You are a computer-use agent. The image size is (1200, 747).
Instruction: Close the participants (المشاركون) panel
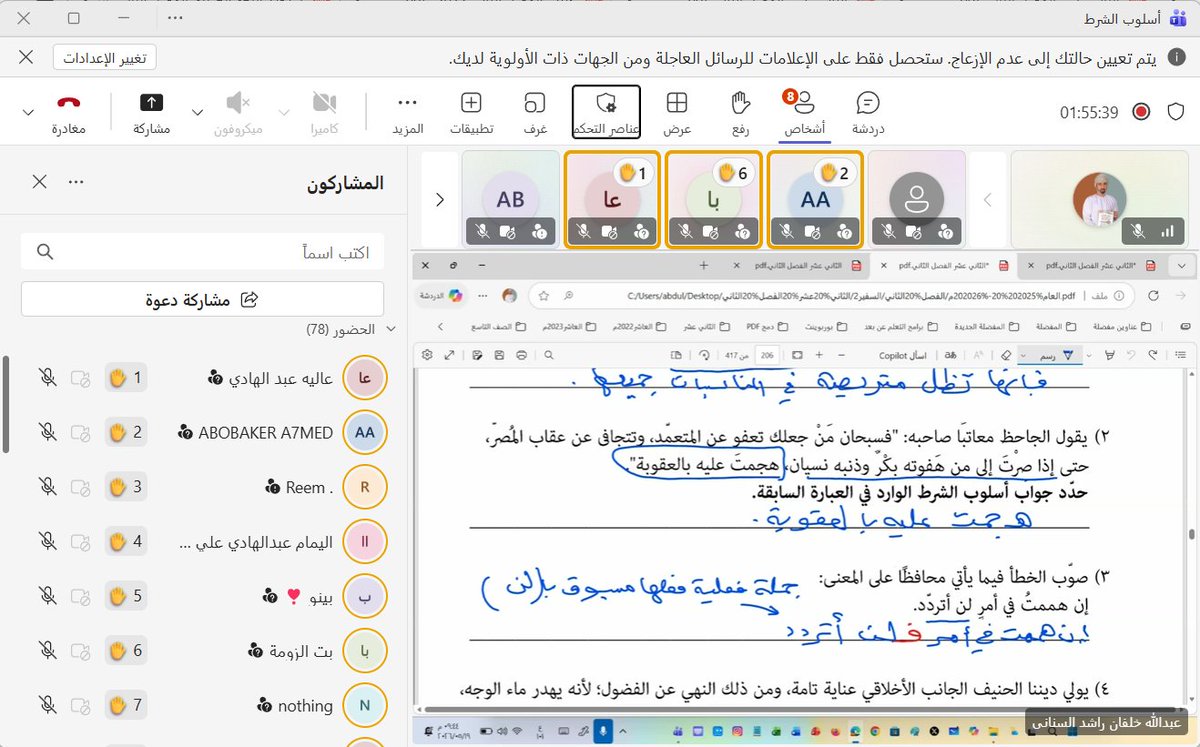click(39, 182)
